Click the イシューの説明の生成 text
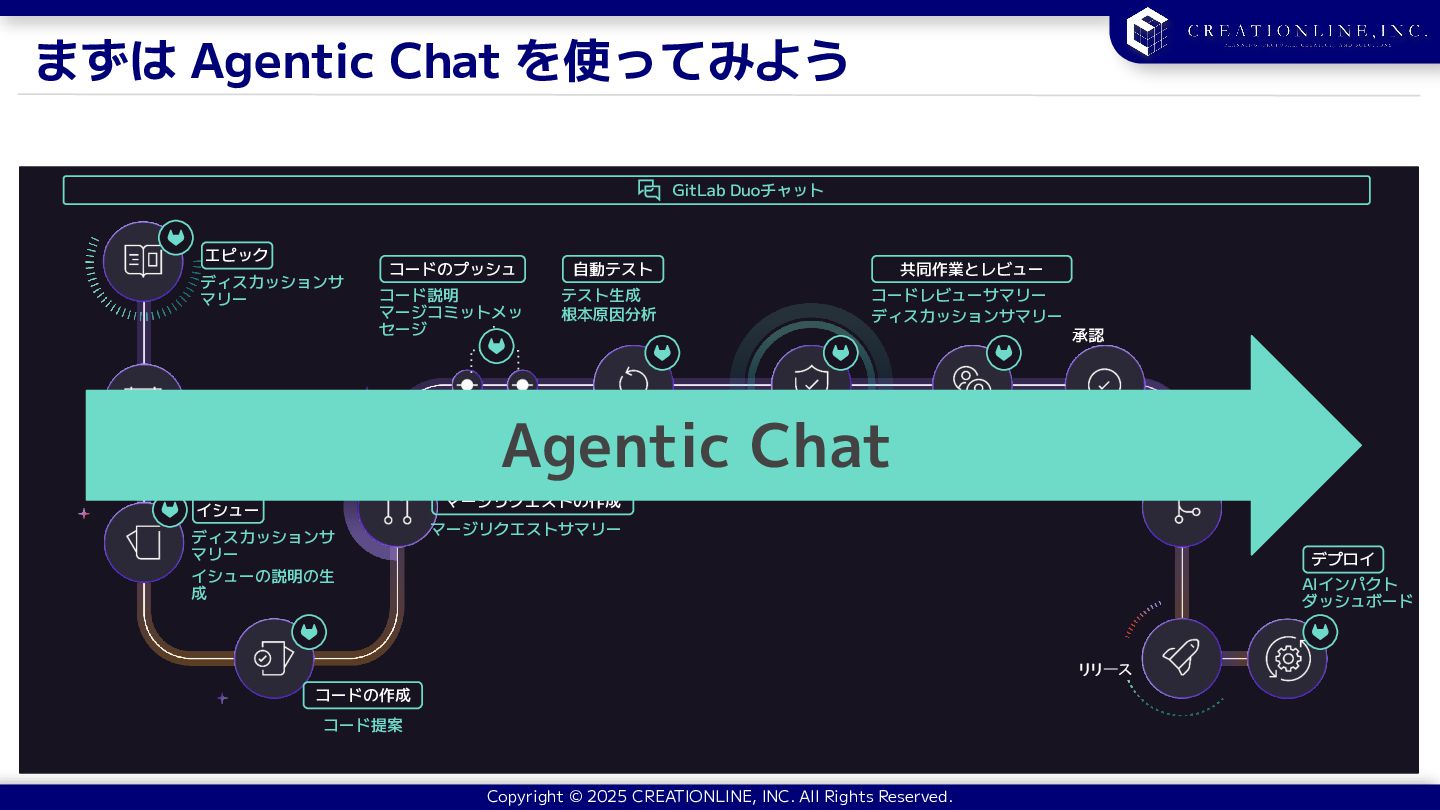 263,584
